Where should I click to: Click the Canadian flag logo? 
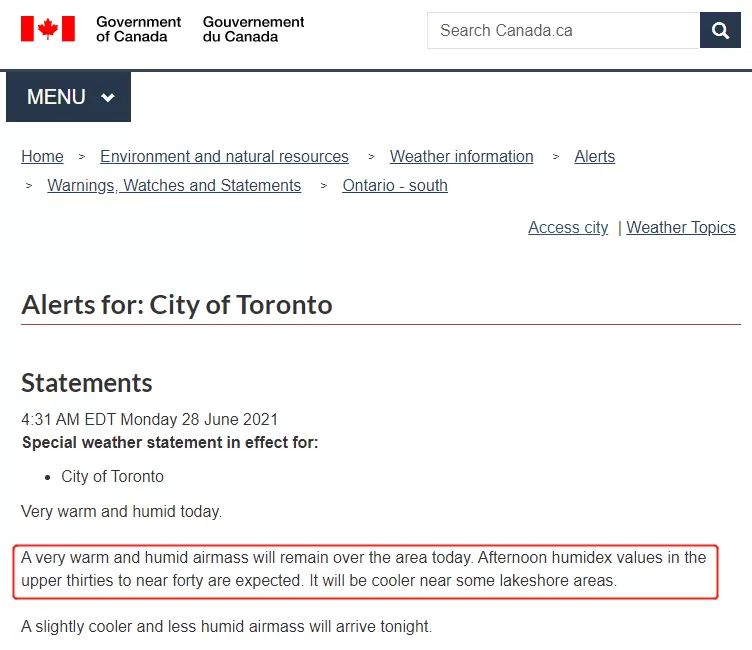point(48,29)
